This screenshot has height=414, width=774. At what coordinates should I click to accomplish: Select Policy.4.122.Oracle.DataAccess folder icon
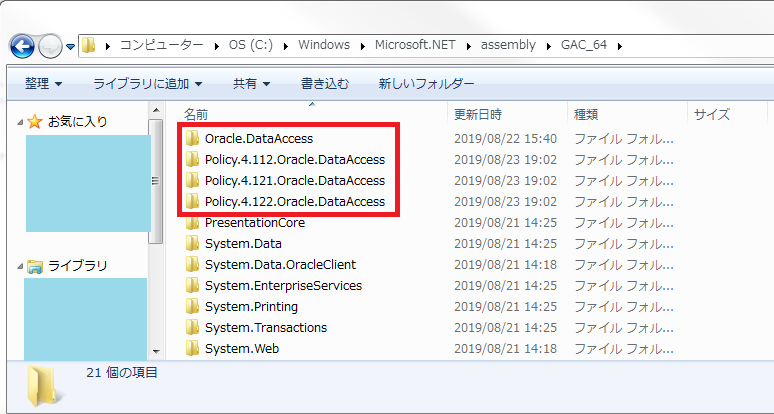(192, 202)
